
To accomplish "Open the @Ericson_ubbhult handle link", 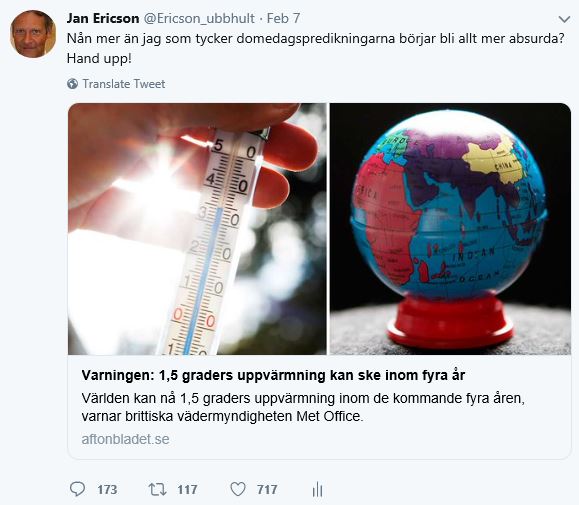I will 199,18.
